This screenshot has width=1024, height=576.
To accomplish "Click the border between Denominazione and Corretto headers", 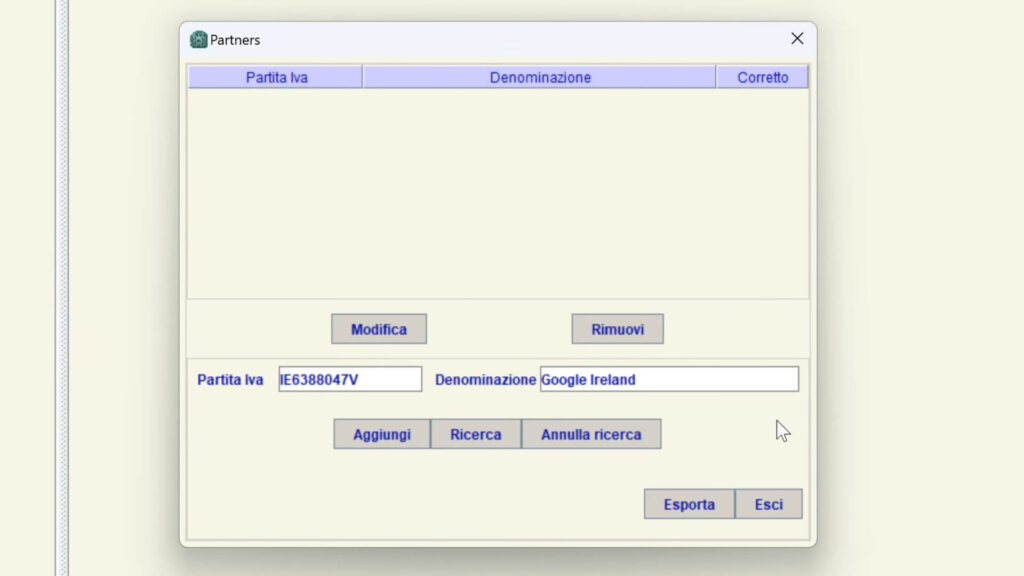I will pos(716,77).
